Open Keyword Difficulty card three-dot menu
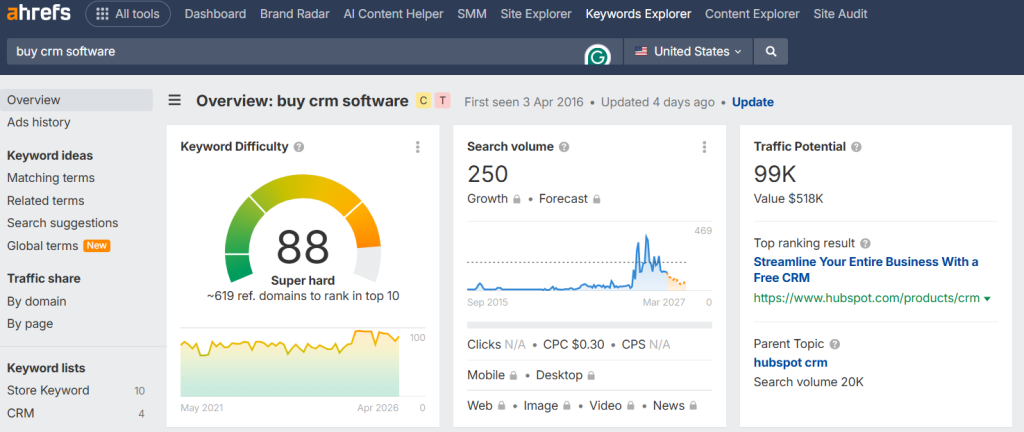This screenshot has height=432, width=1024. coord(418,147)
